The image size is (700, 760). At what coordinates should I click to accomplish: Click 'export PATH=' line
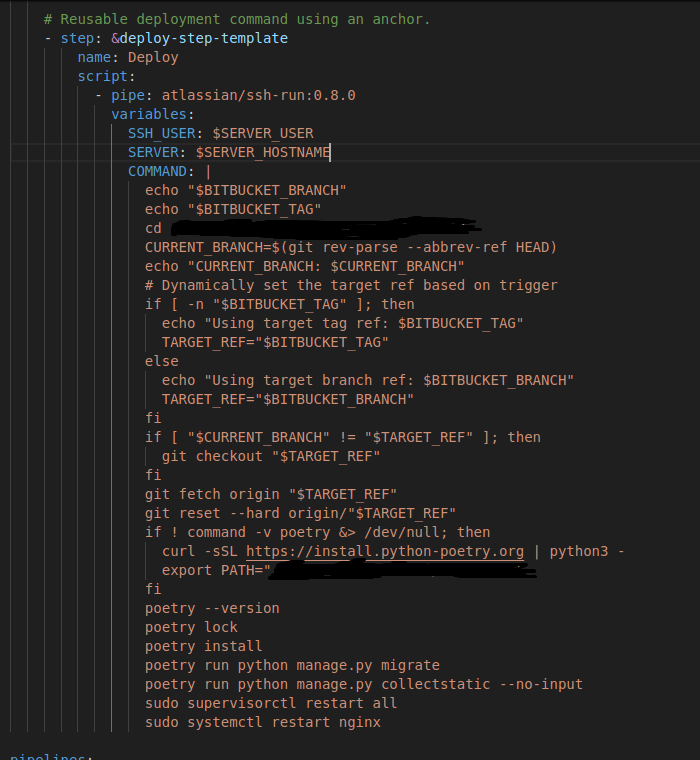tap(349, 570)
